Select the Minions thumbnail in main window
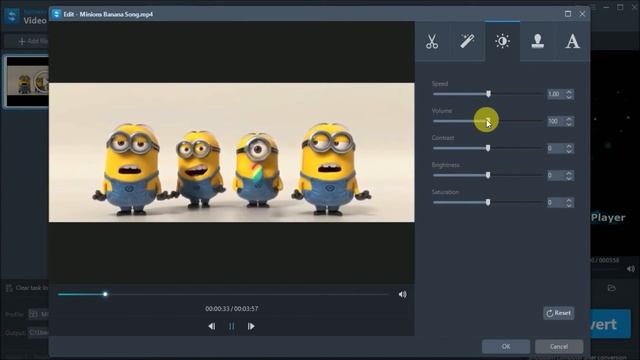Image resolution: width=640 pixels, height=360 pixels. [x=27, y=82]
